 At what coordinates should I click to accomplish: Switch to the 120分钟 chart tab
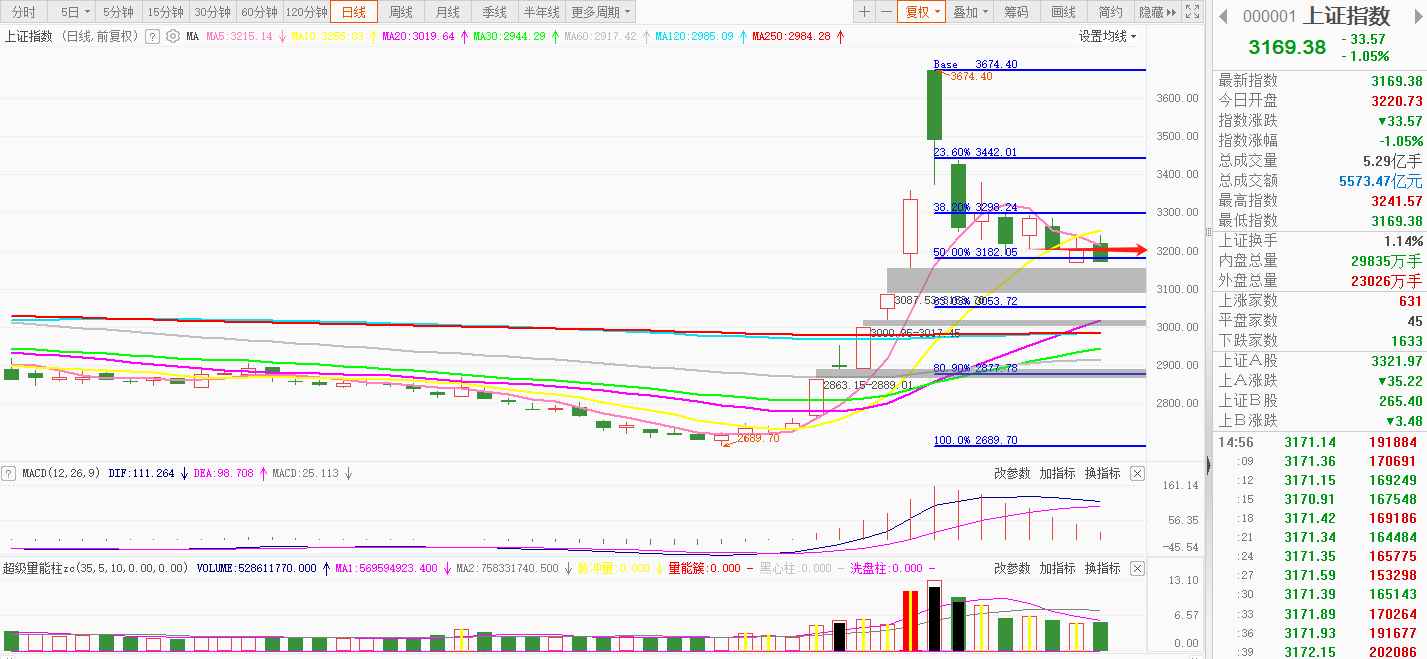[x=306, y=12]
